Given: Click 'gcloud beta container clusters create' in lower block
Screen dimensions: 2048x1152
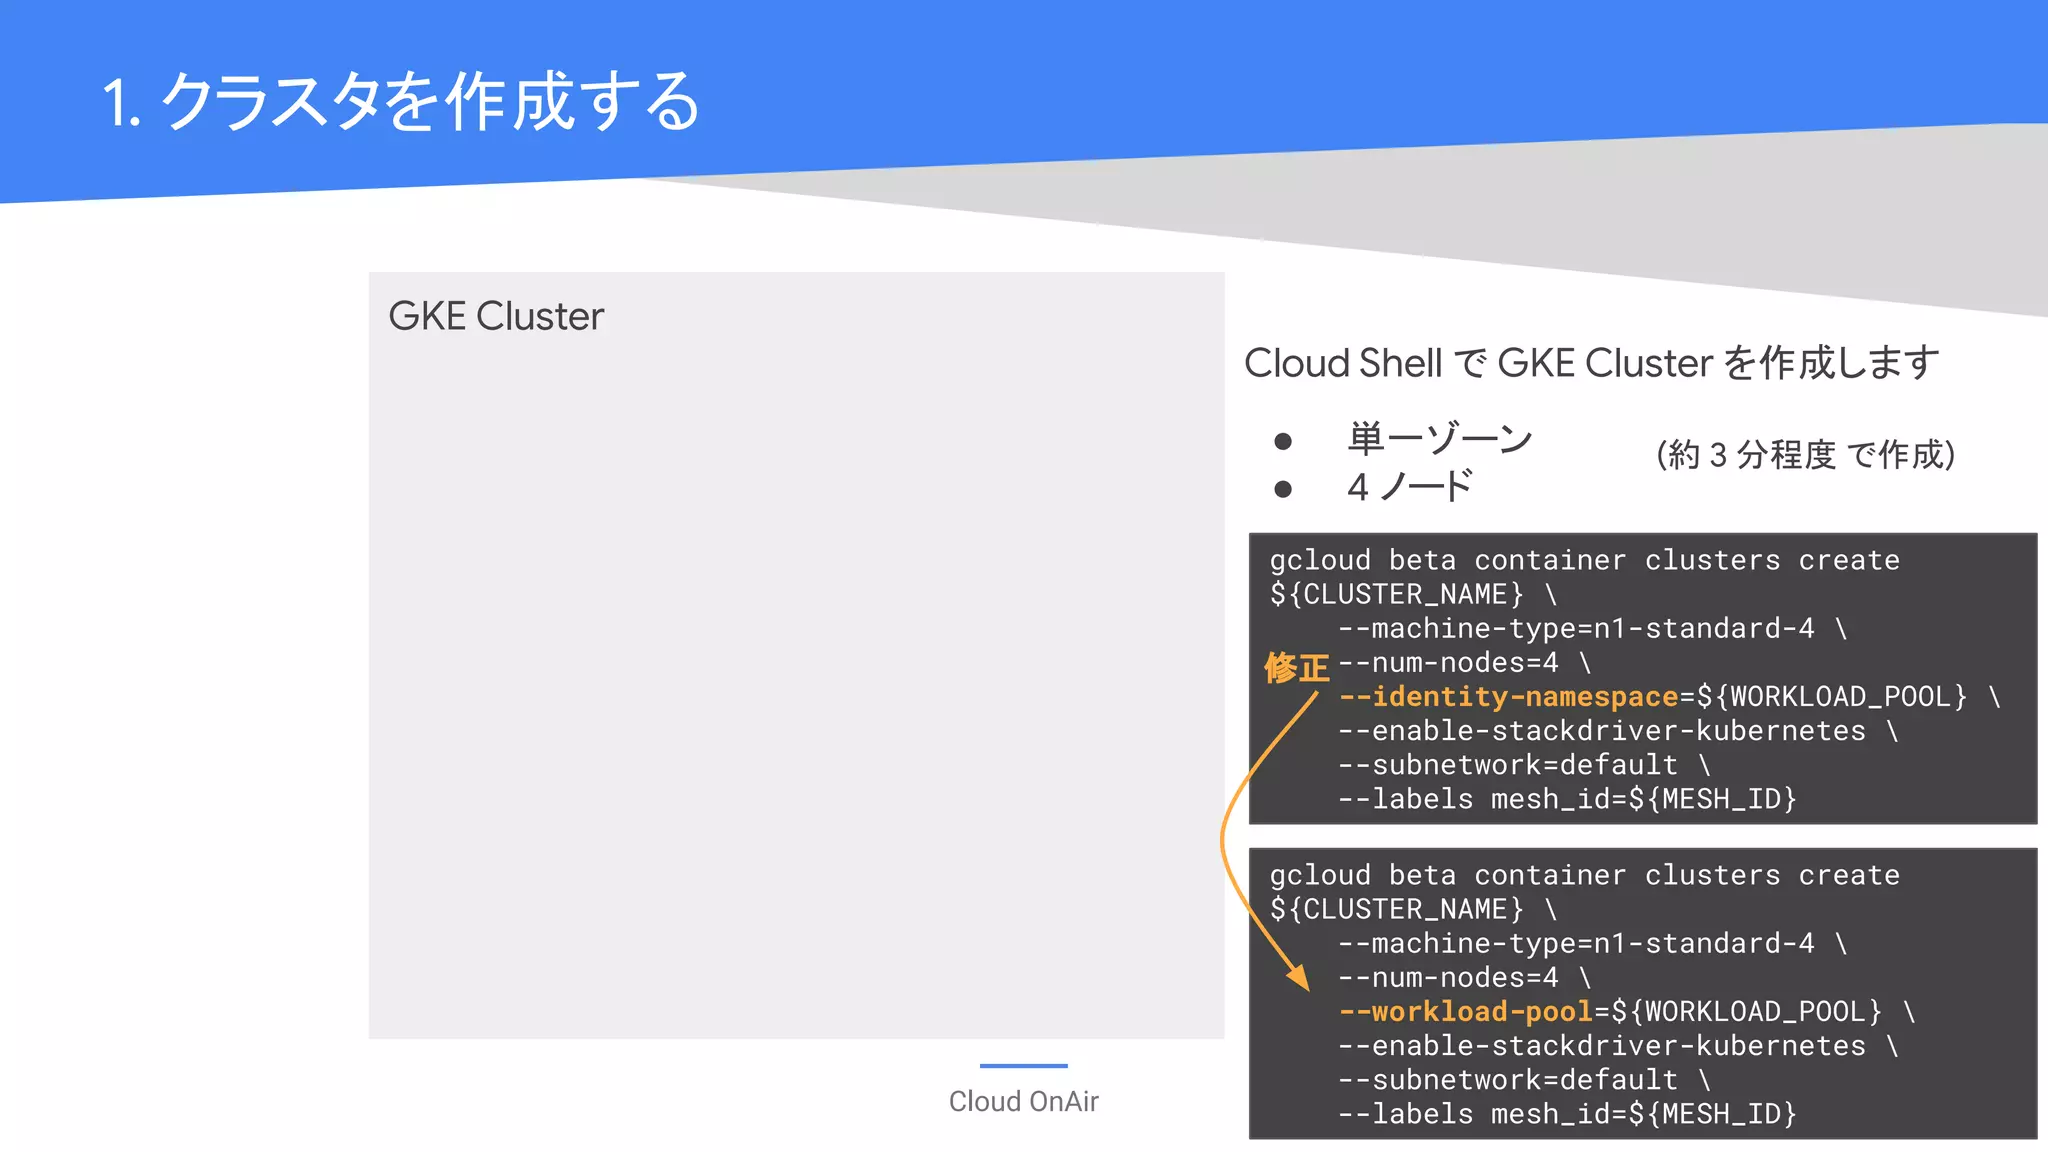Looking at the screenshot, I should coord(1585,876).
